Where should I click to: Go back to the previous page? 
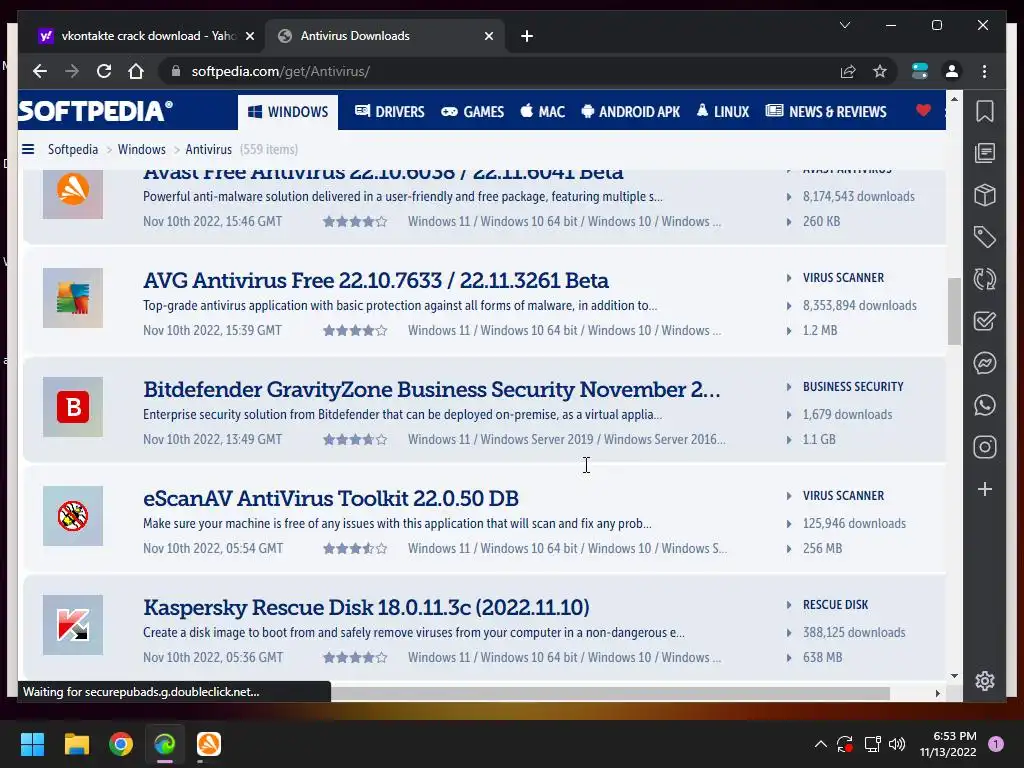point(40,71)
